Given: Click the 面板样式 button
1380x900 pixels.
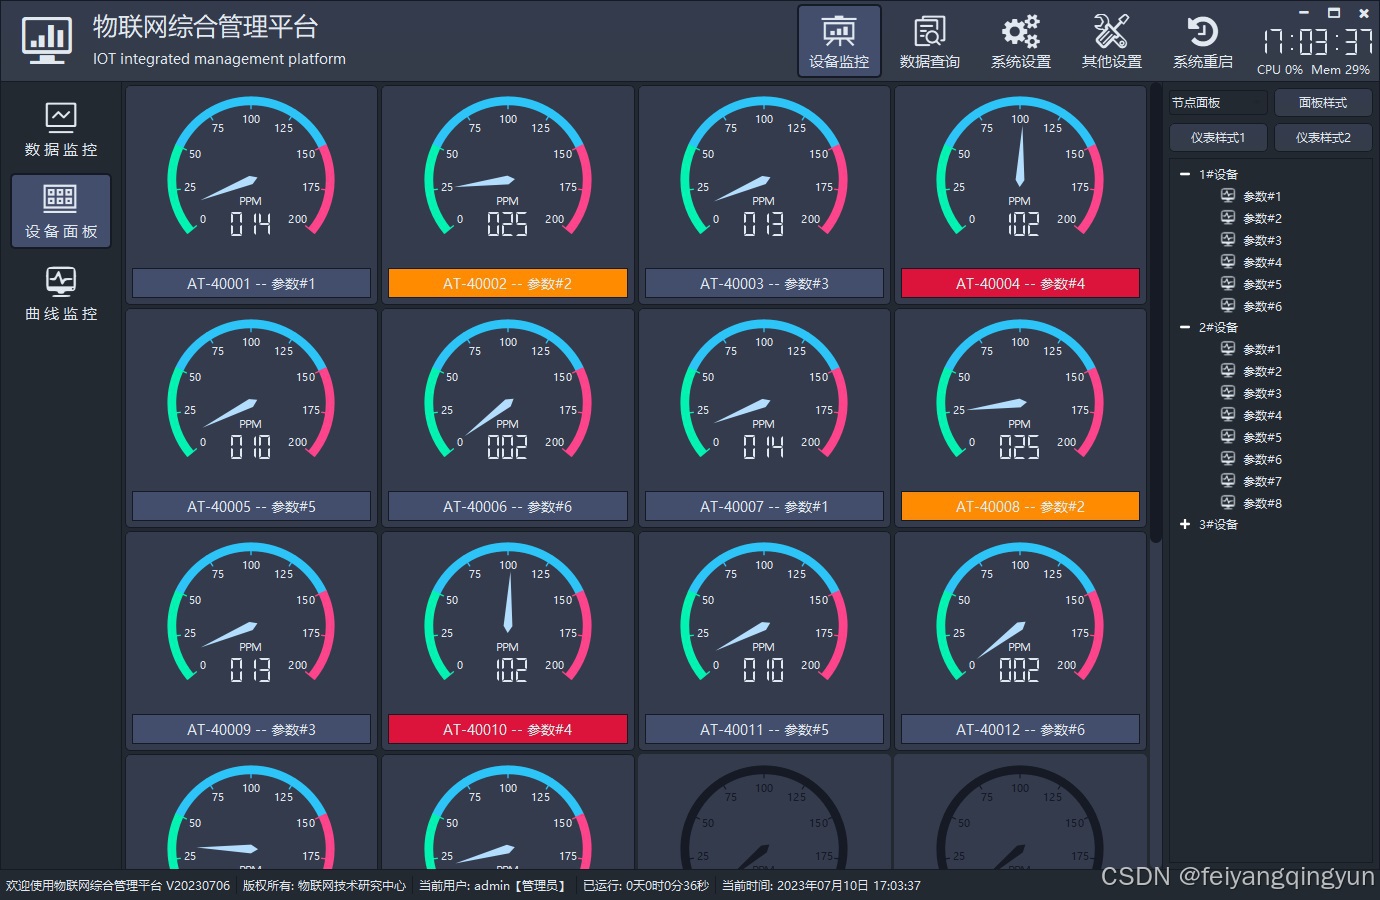Looking at the screenshot, I should tap(1323, 103).
